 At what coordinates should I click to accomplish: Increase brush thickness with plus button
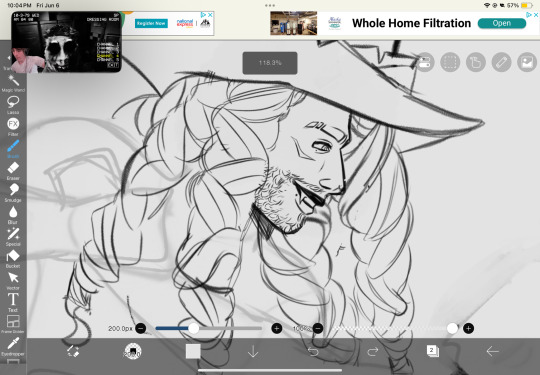277,329
